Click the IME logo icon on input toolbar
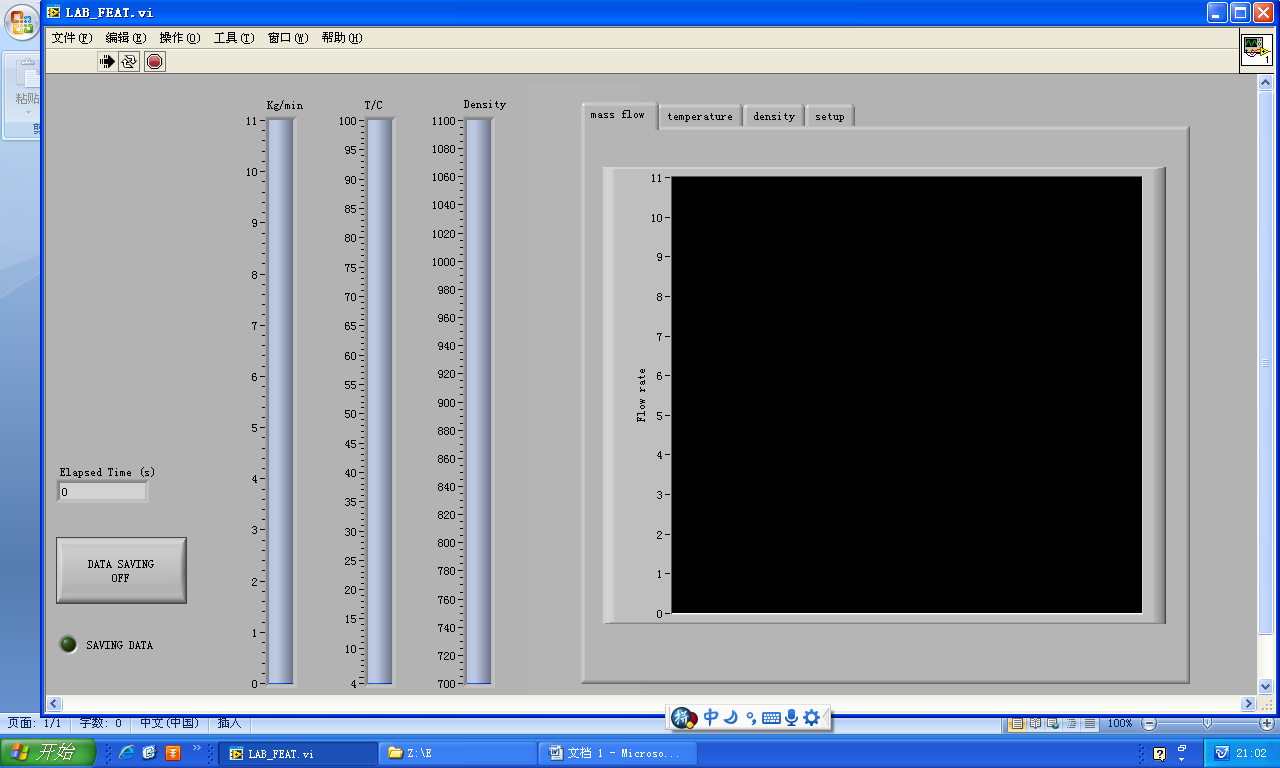 point(684,717)
